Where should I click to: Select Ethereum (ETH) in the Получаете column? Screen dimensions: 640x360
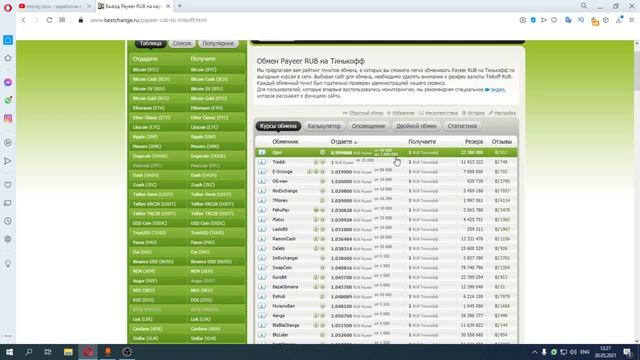pyautogui.click(x=207, y=108)
